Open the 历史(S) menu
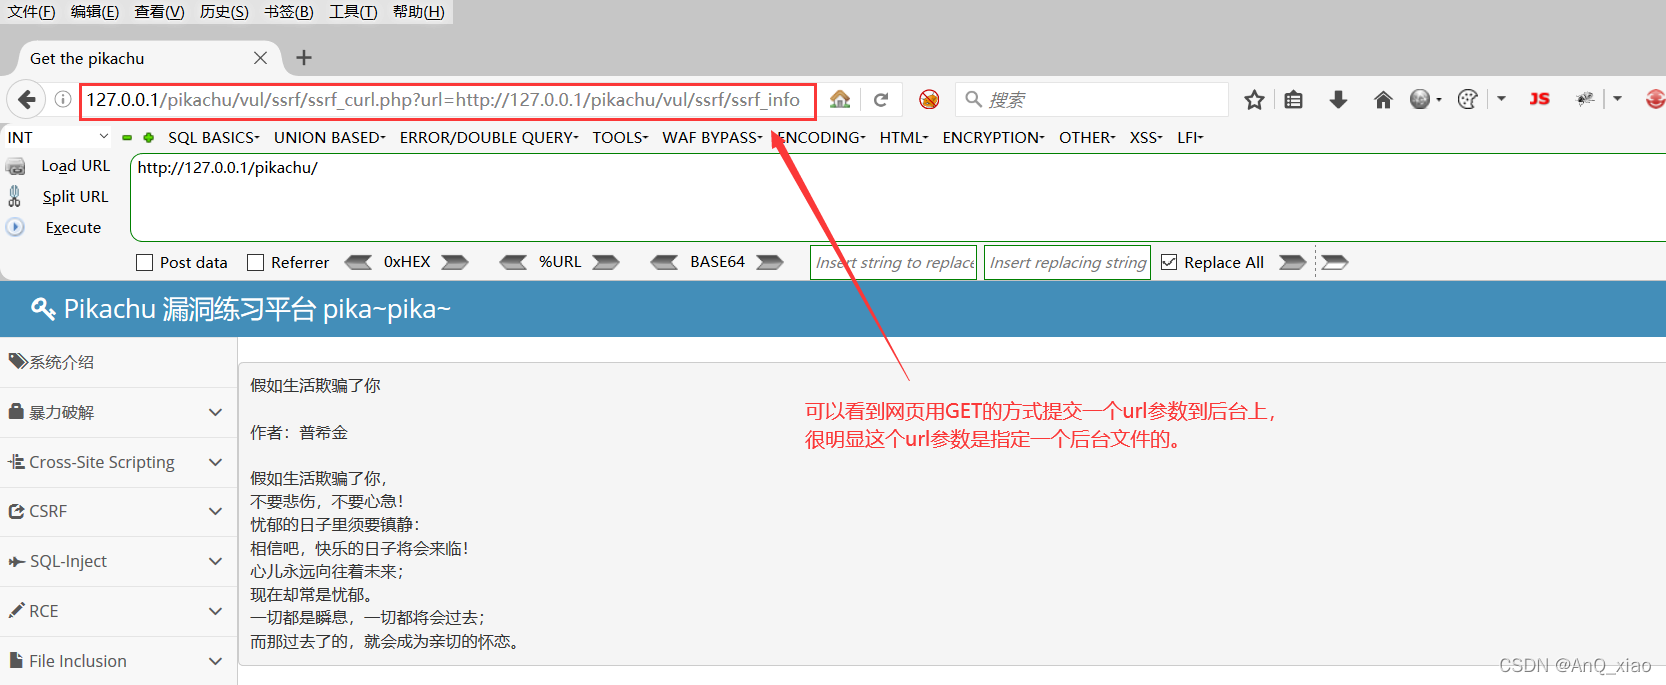This screenshot has height=685, width=1666. pos(224,12)
